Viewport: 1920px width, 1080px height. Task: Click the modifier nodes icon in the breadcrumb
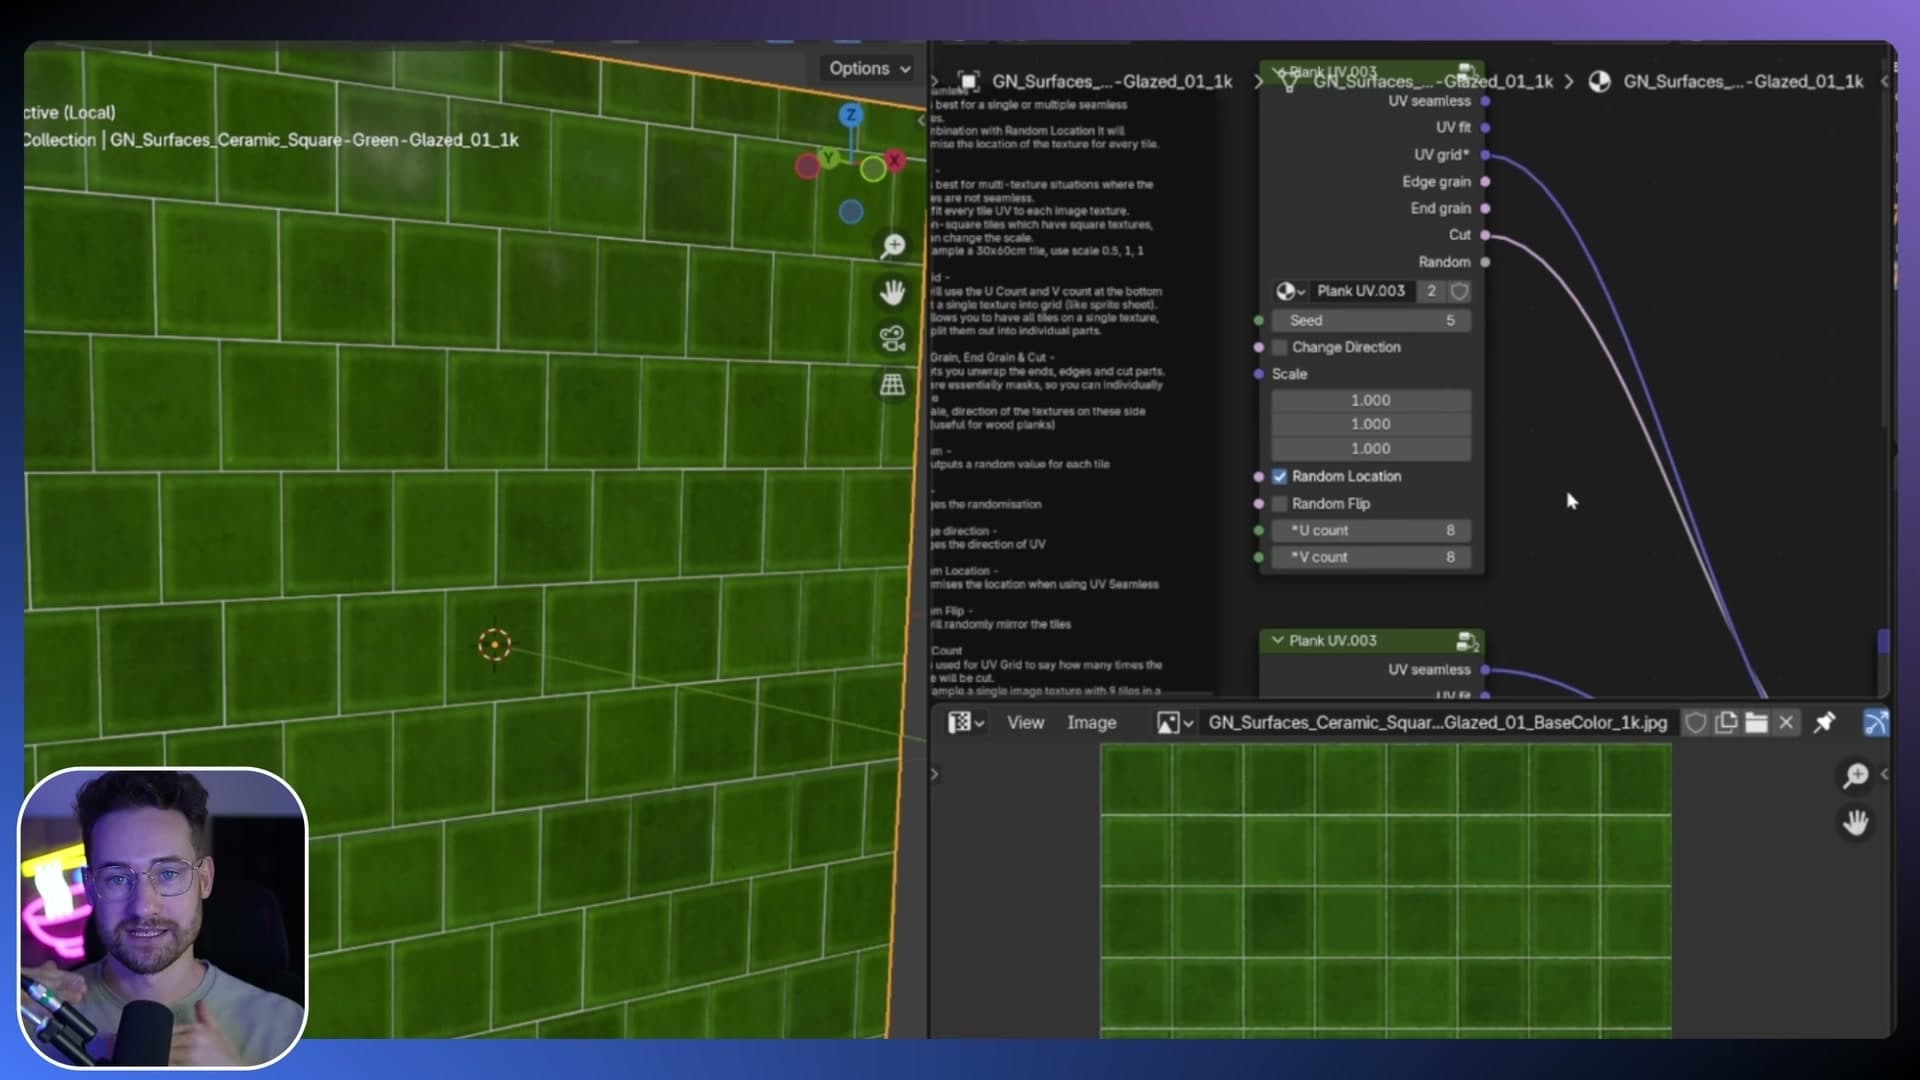coord(1289,83)
